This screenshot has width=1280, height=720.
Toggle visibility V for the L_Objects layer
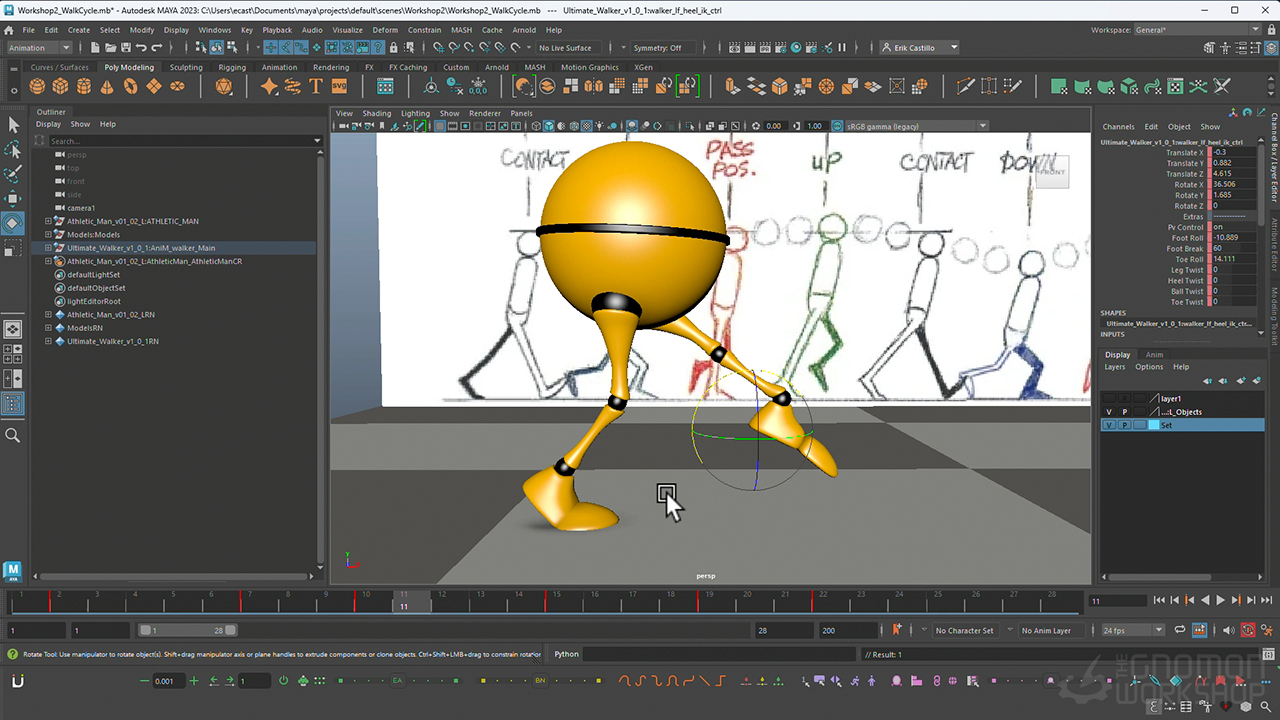click(1107, 411)
